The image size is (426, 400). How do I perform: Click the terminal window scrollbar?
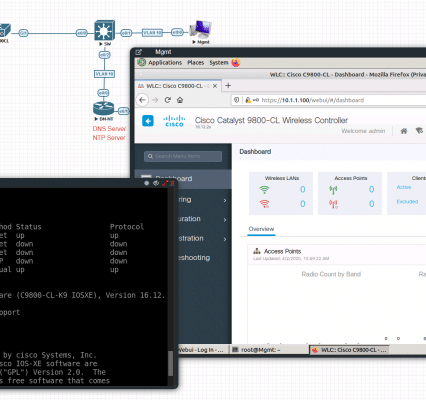point(171,363)
